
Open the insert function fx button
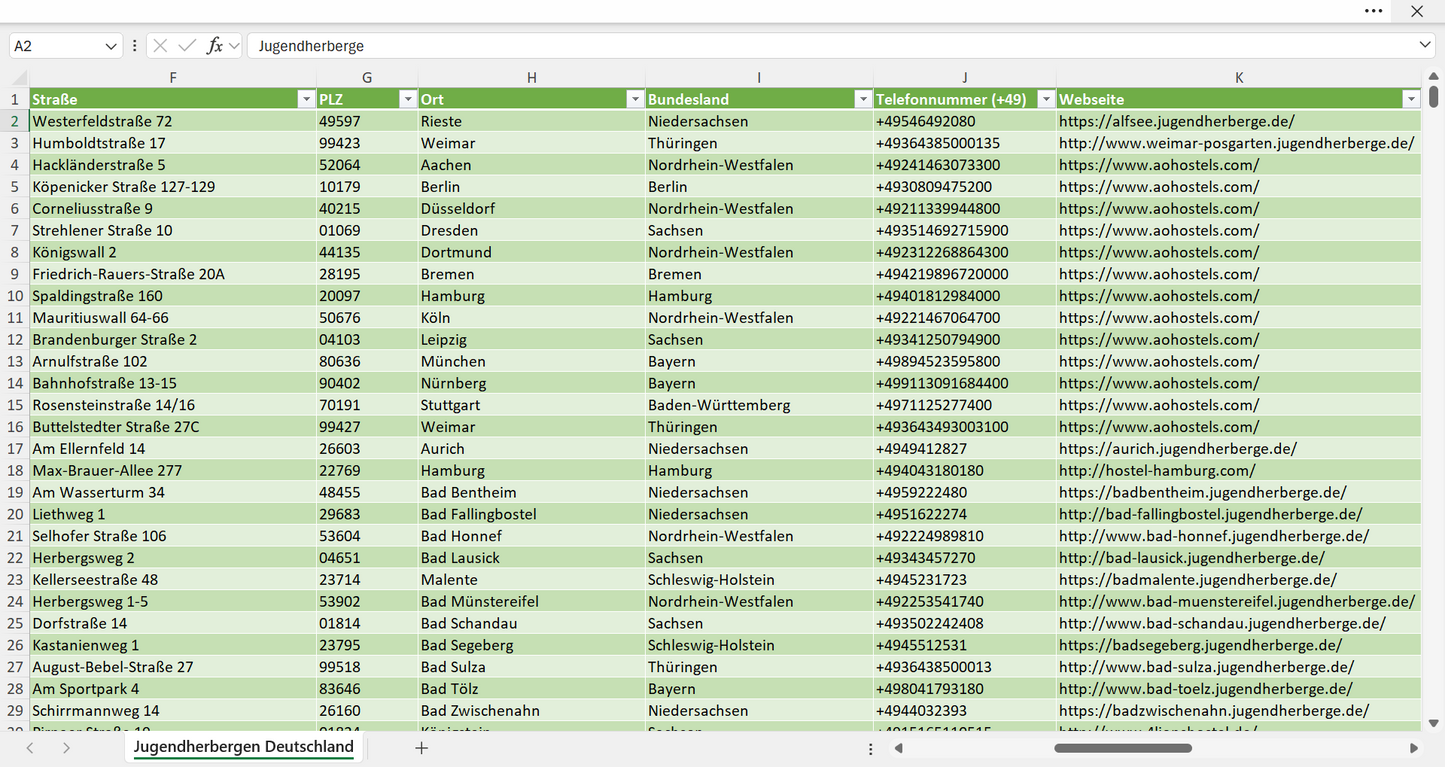coord(214,46)
